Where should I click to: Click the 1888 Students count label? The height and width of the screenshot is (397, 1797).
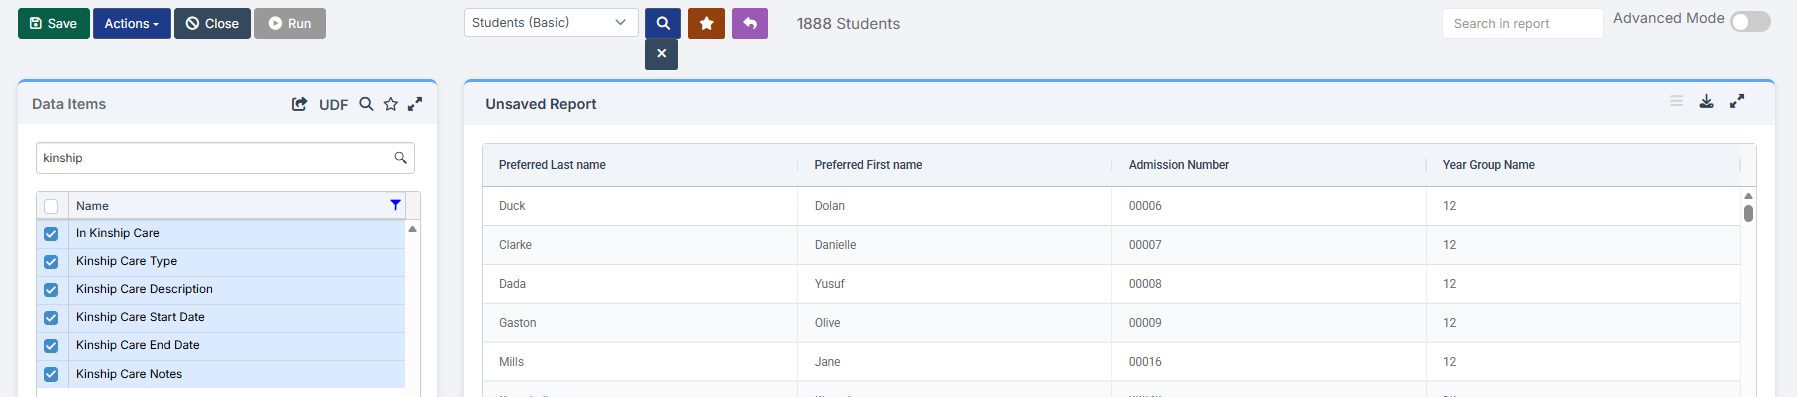[848, 24]
